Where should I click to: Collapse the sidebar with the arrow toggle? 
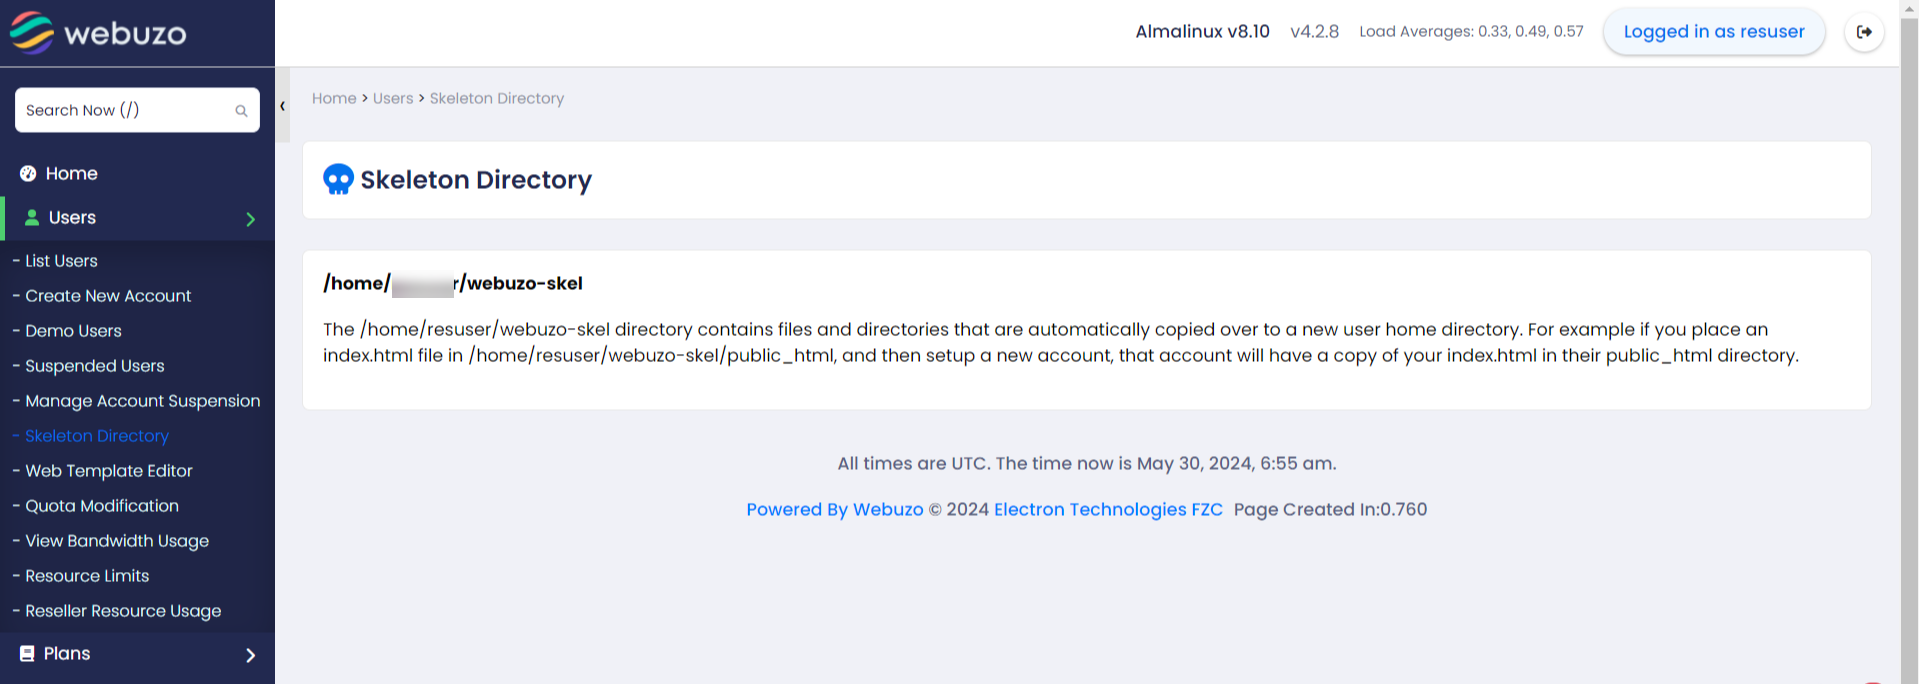click(x=283, y=106)
